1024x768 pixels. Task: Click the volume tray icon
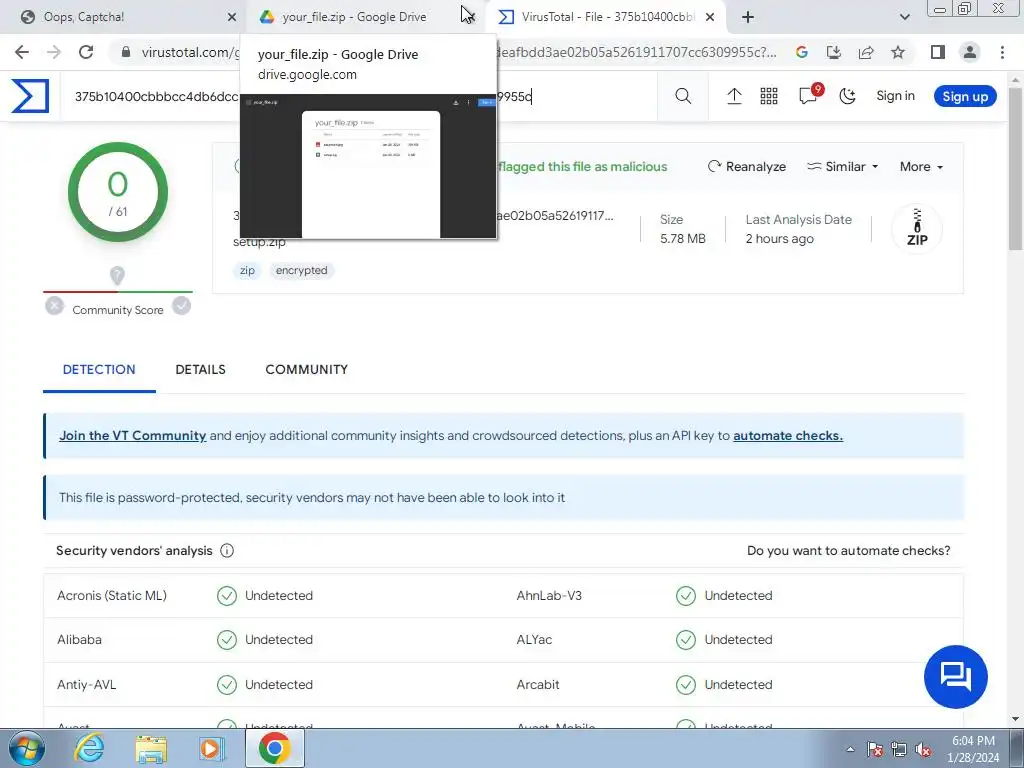click(923, 750)
